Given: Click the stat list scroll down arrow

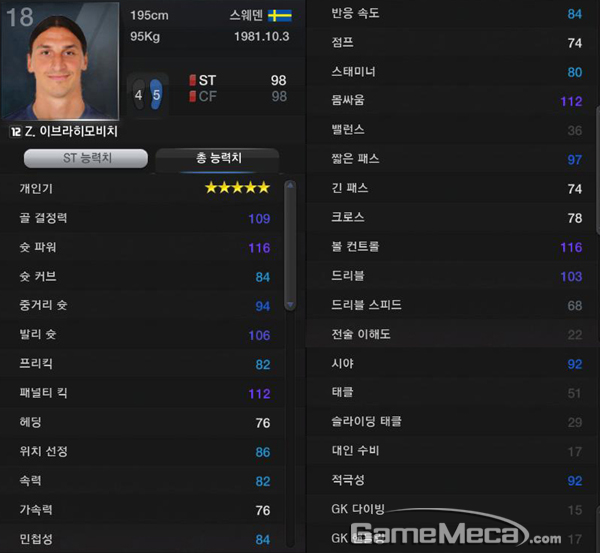Looking at the screenshot, I should (x=290, y=305).
